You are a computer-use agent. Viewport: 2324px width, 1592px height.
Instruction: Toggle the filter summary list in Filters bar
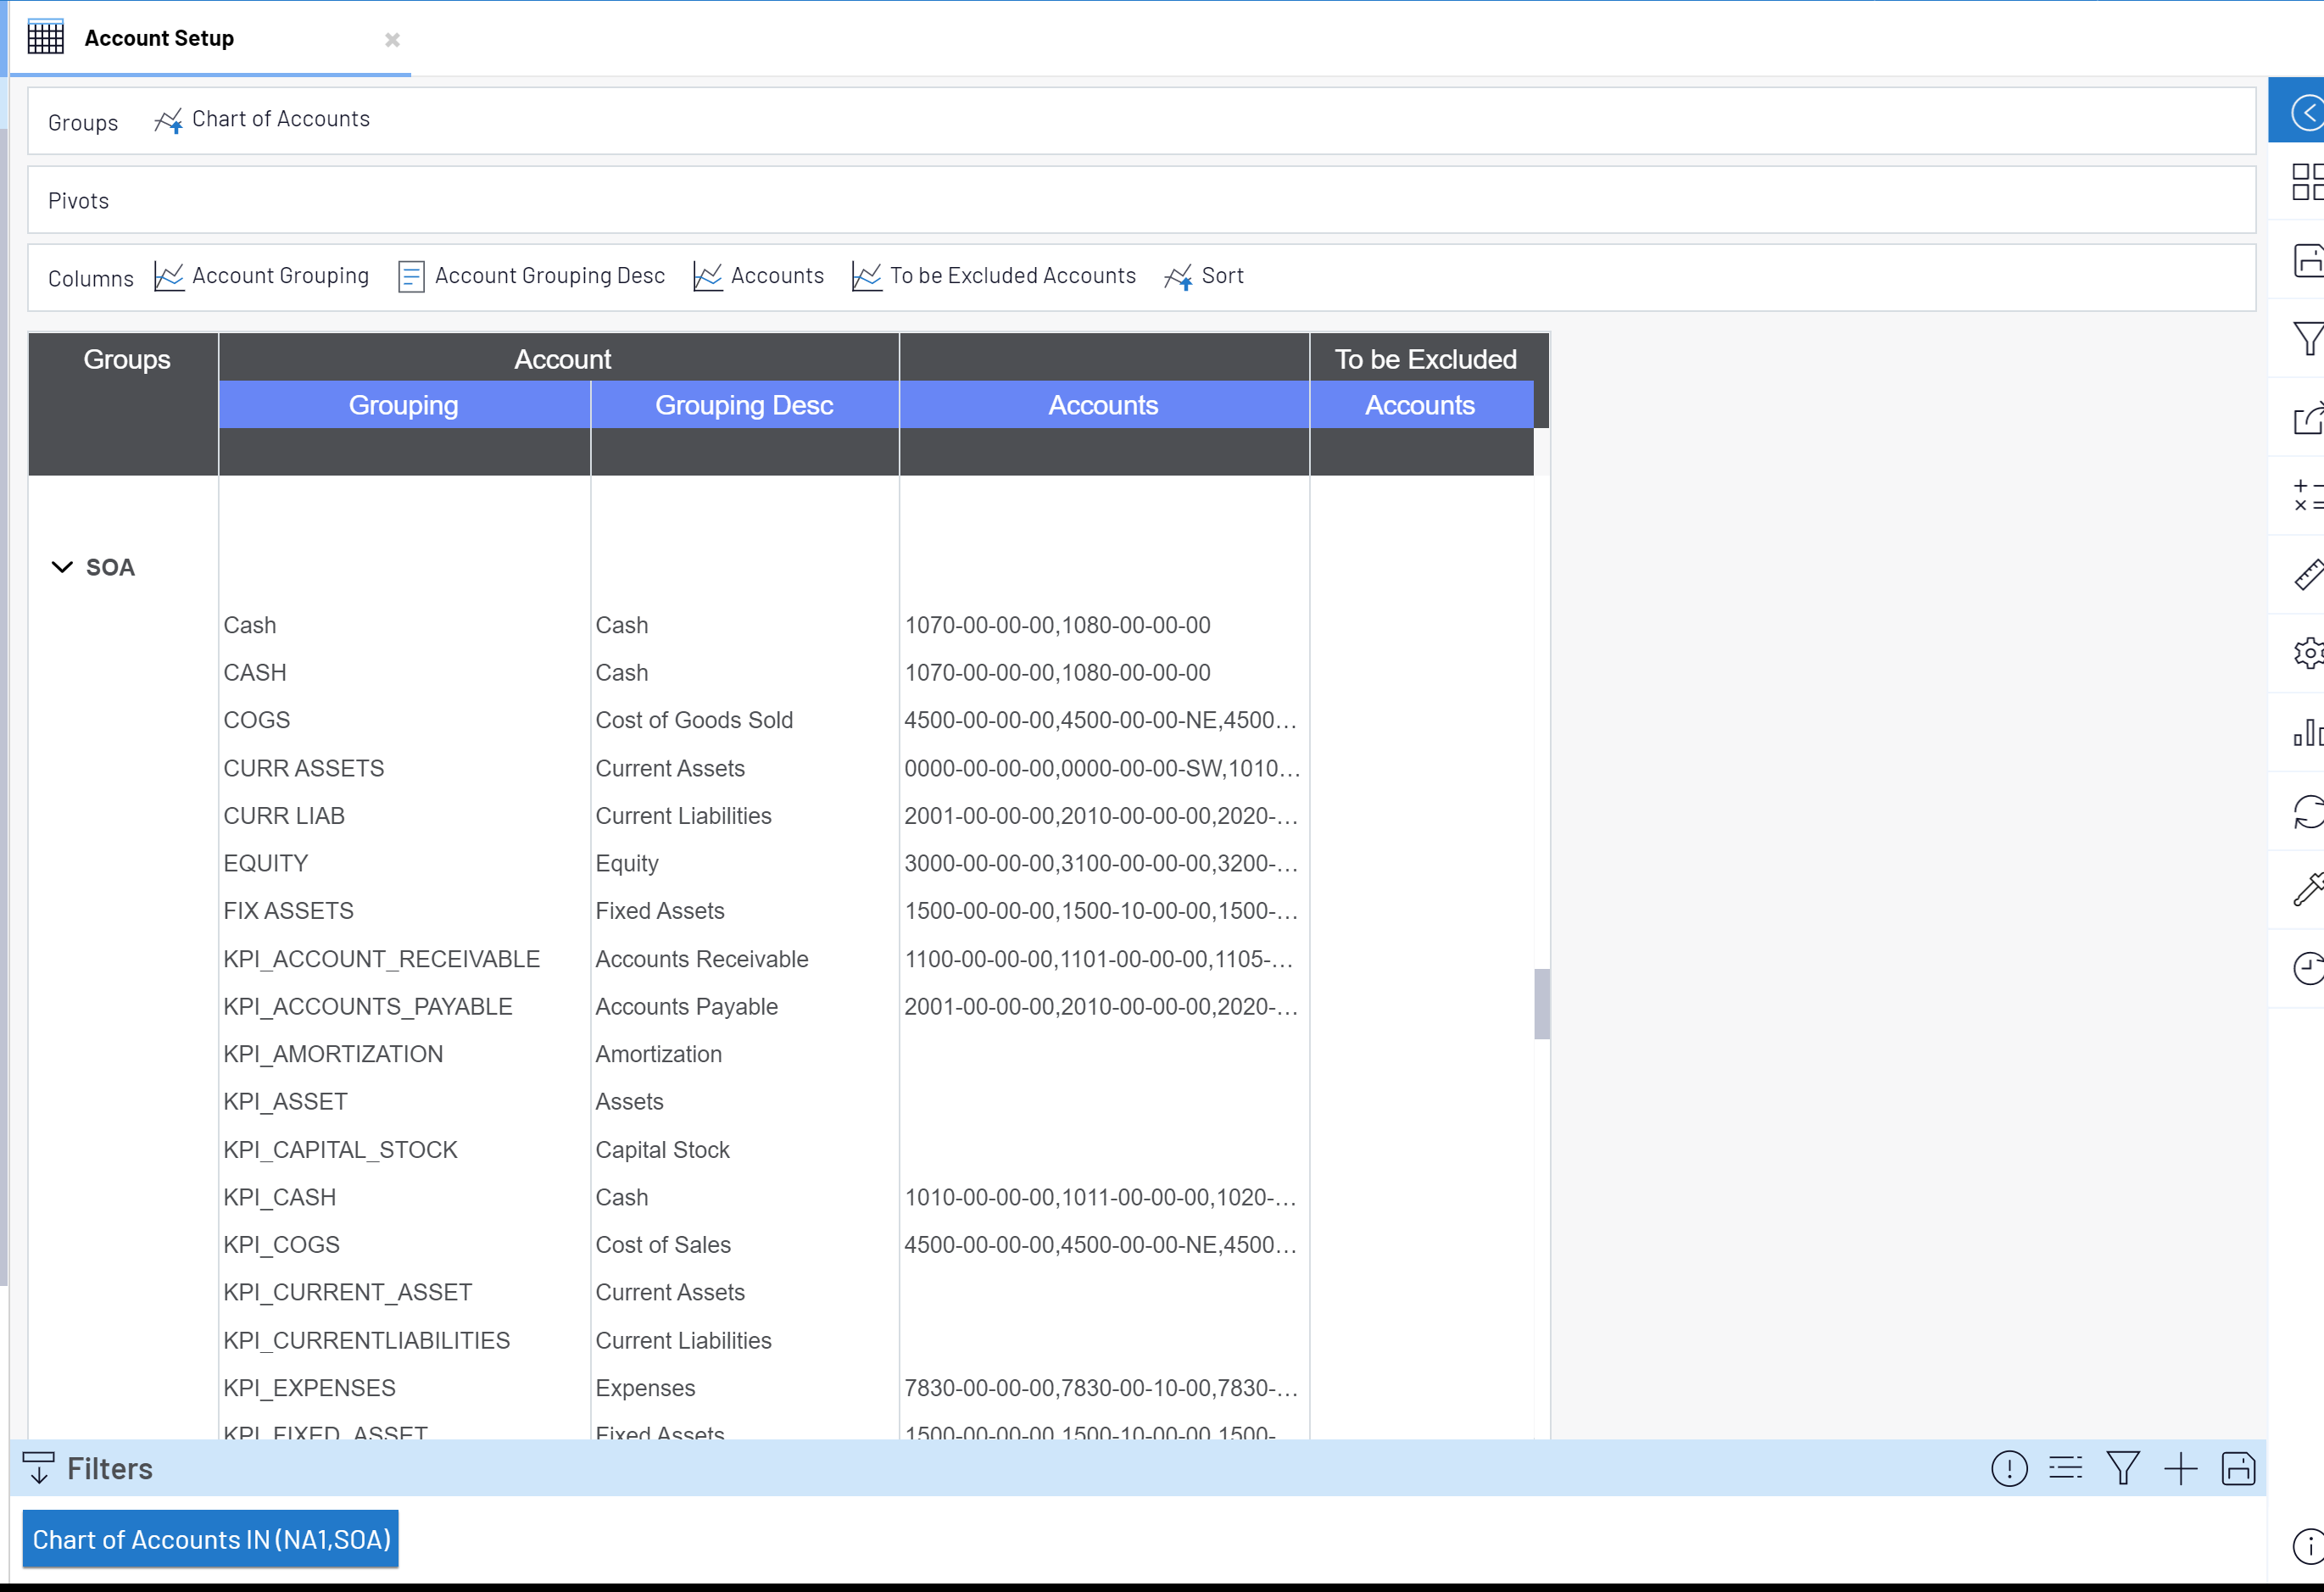pyautogui.click(x=2066, y=1468)
